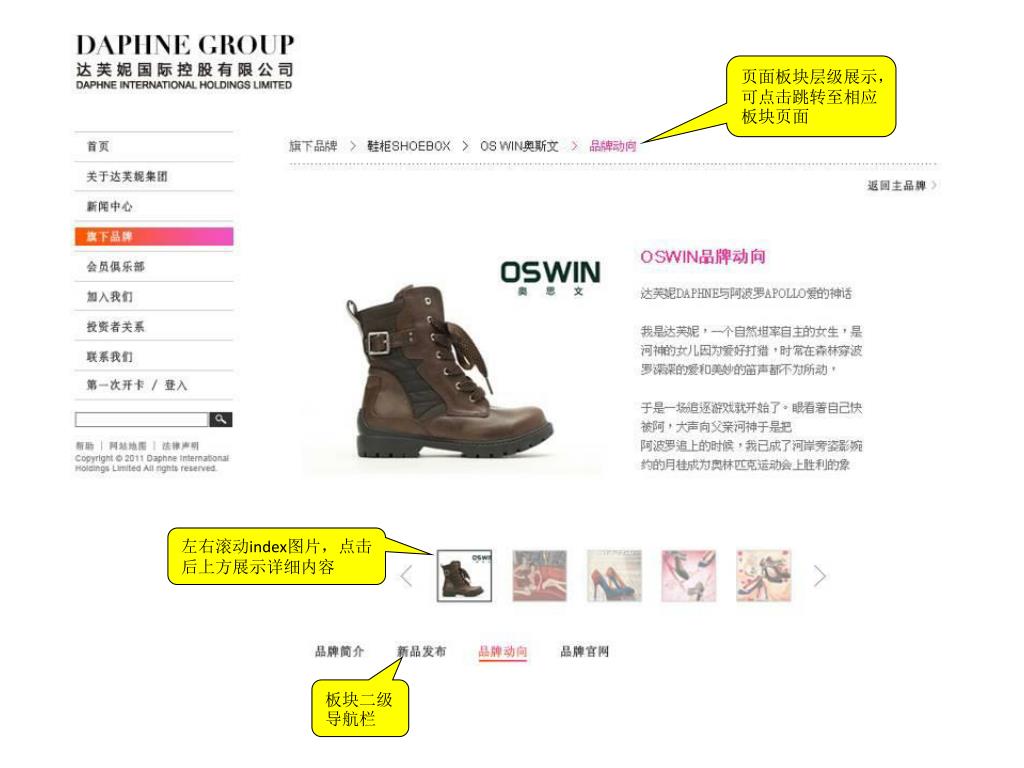Go to previous thumbnails with left arrow
Image resolution: width=1024 pixels, height=768 pixels.
407,576
